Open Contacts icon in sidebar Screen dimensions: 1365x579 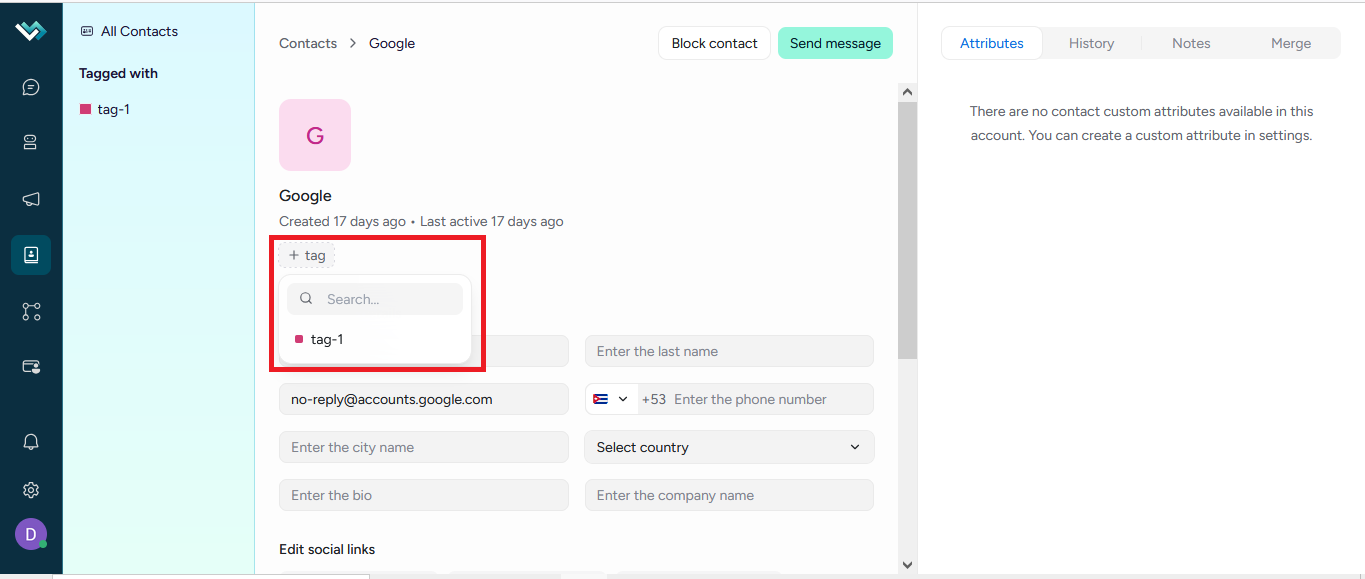click(31, 255)
